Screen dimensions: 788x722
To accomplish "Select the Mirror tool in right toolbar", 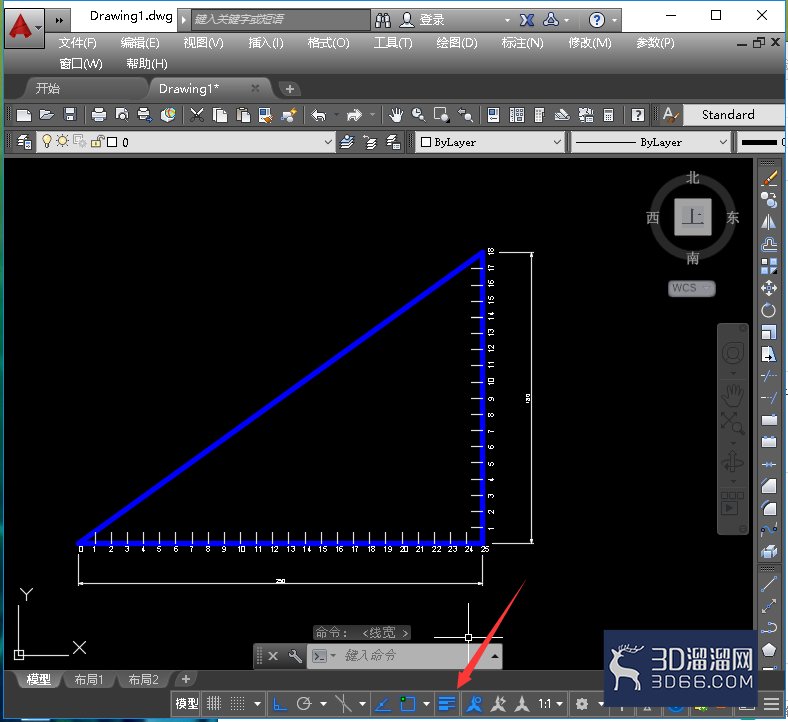I will pyautogui.click(x=768, y=222).
